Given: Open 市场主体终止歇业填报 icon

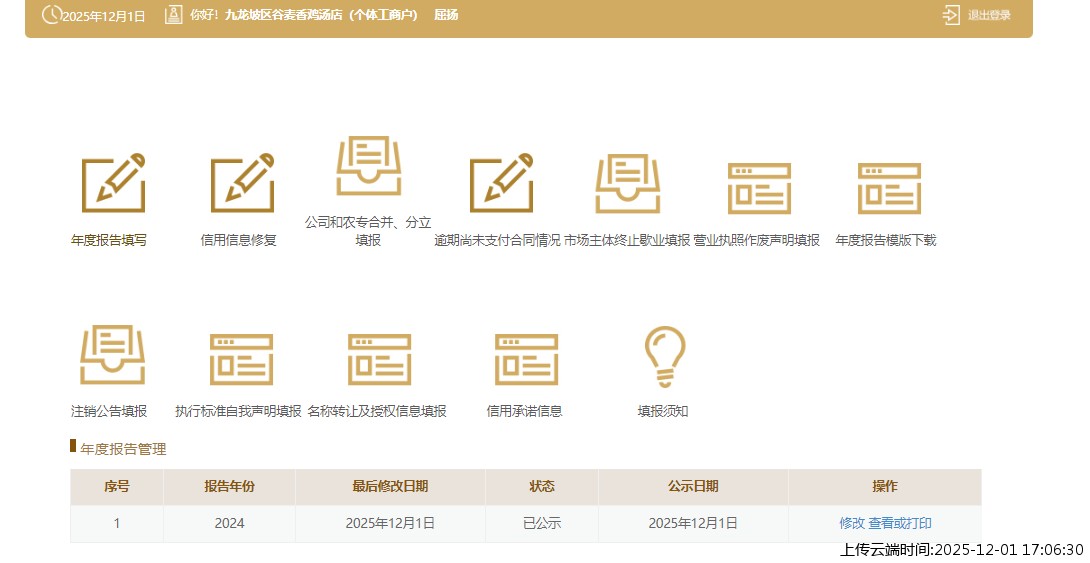Looking at the screenshot, I should click(x=627, y=184).
